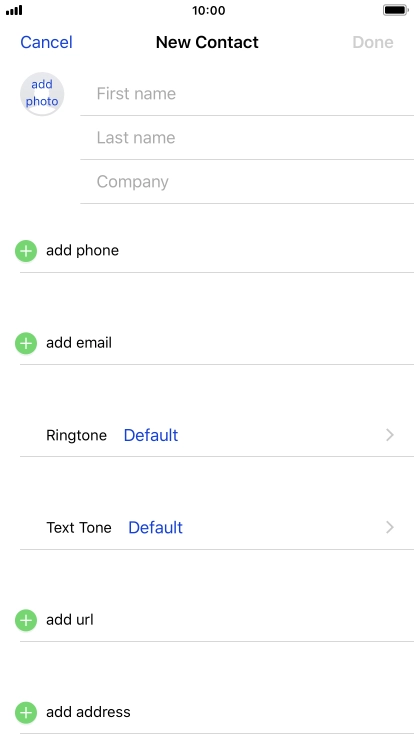This screenshot has height=736, width=414.
Task: Cancel the new contact
Action: (x=46, y=42)
